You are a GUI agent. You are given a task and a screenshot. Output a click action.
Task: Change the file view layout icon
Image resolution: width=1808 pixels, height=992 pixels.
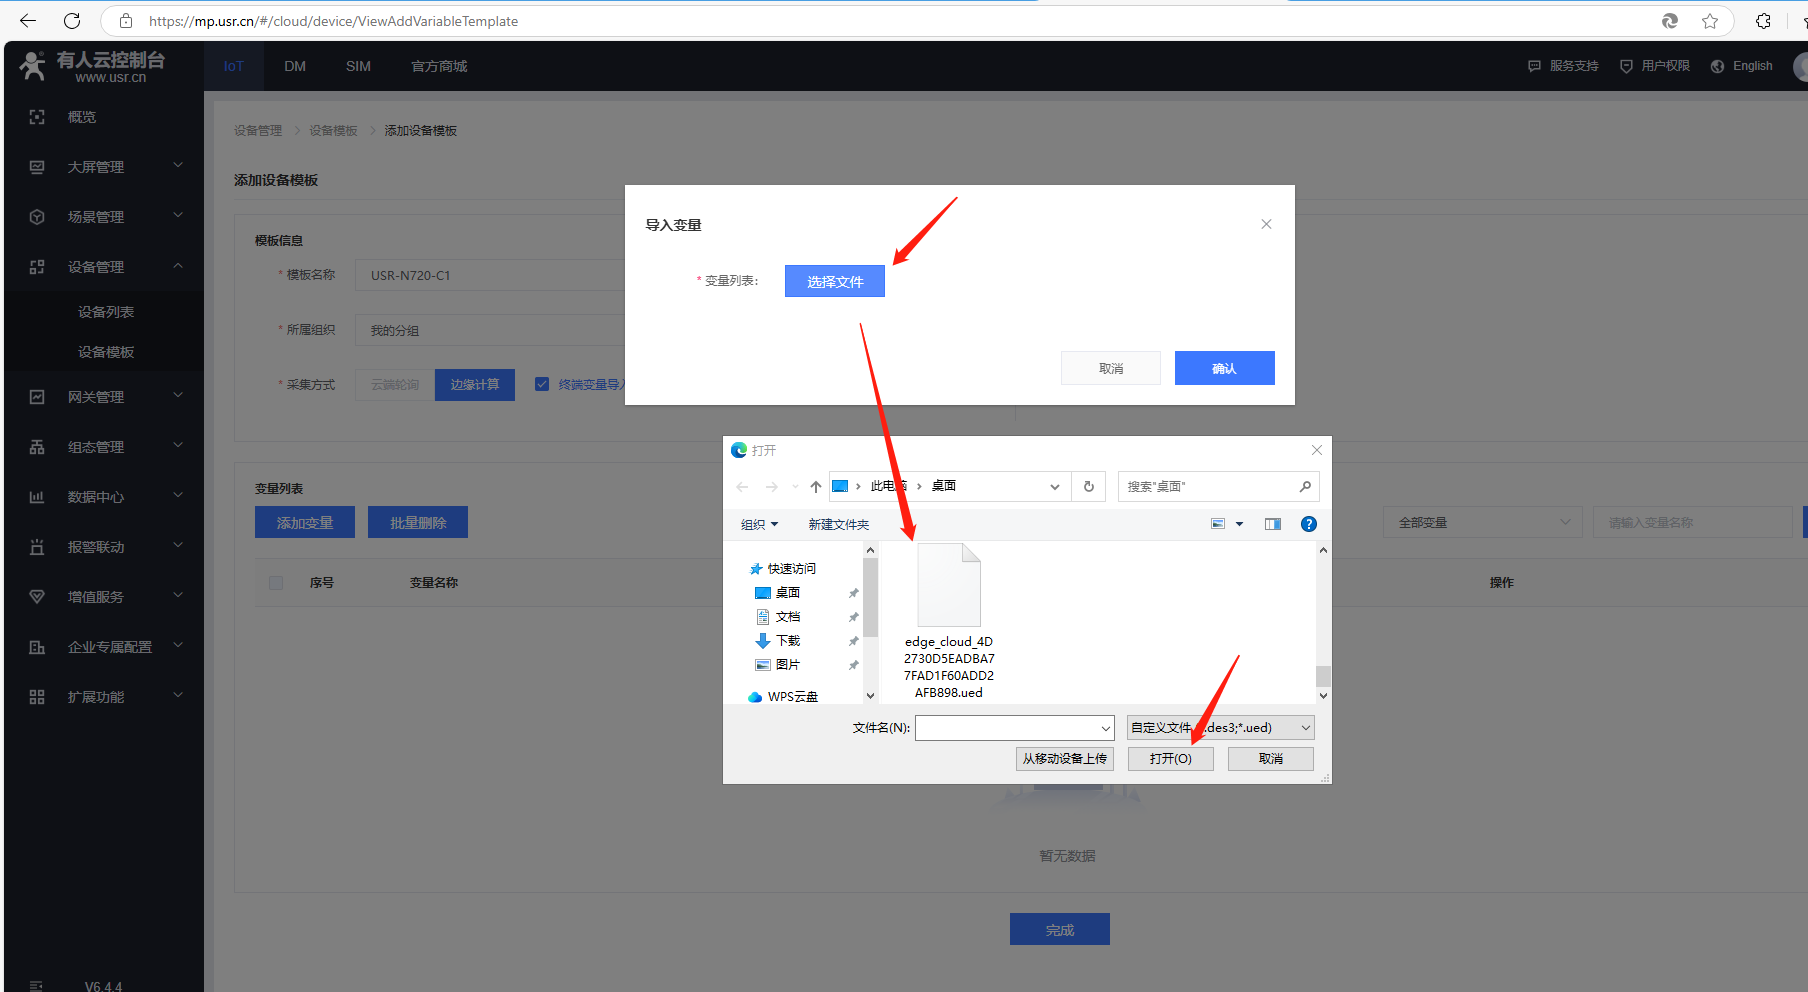coord(1218,524)
